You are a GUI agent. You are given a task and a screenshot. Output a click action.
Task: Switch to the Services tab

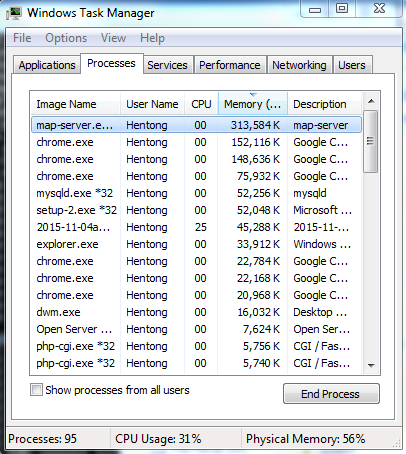[x=167, y=65]
